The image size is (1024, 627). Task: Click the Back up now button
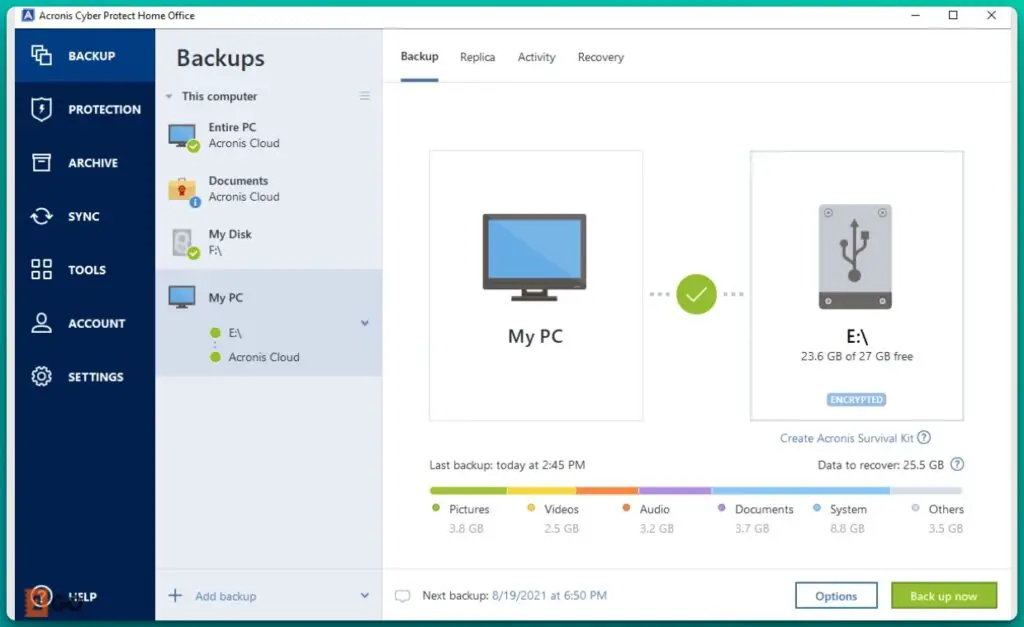click(943, 596)
